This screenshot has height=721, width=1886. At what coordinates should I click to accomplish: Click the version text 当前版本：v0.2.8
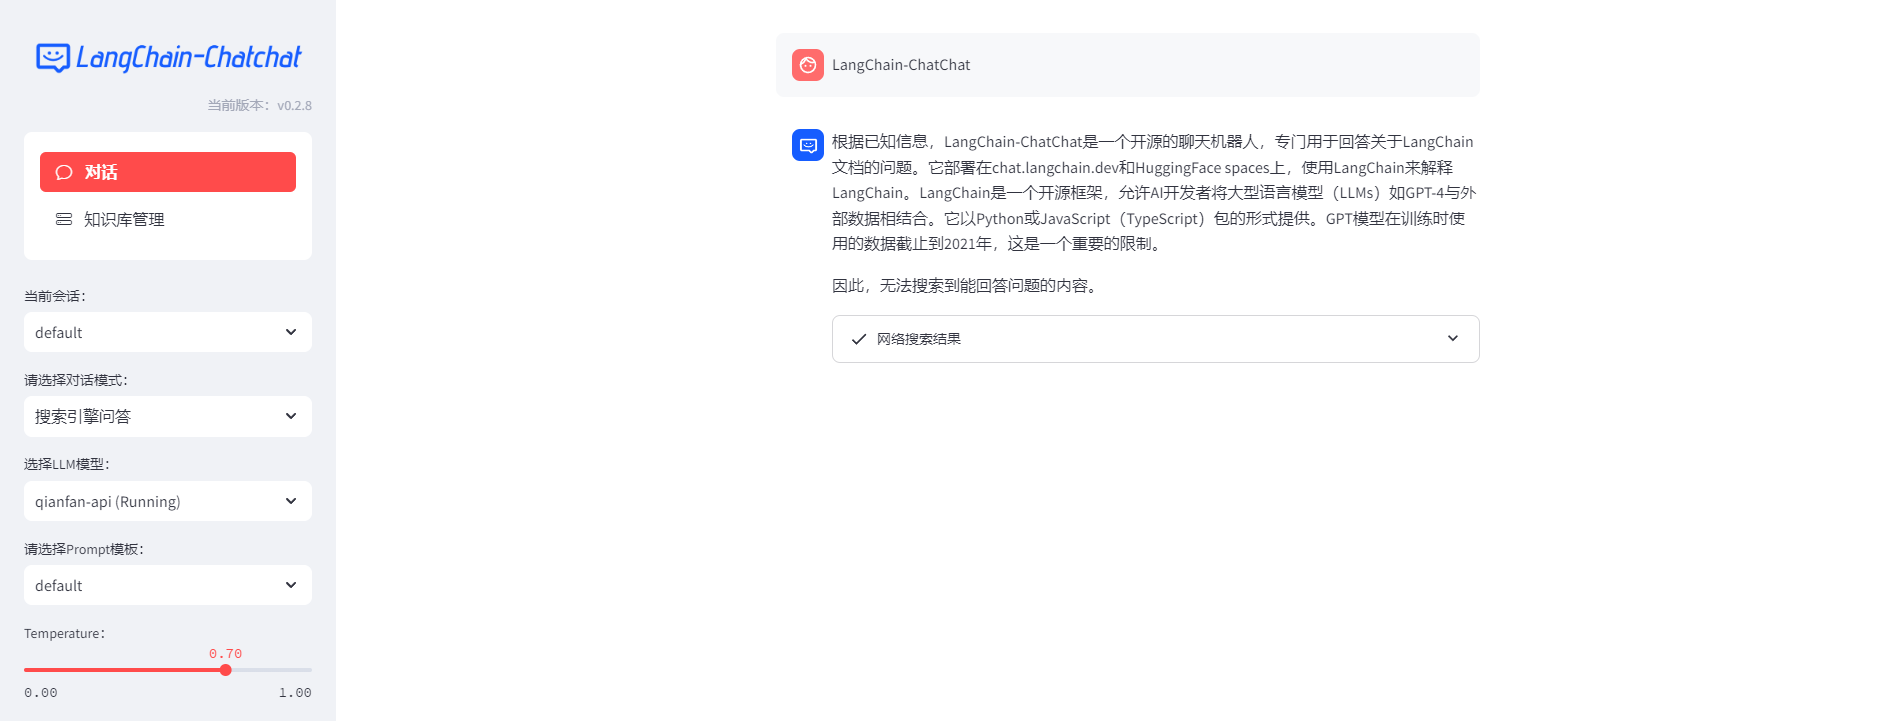[260, 105]
